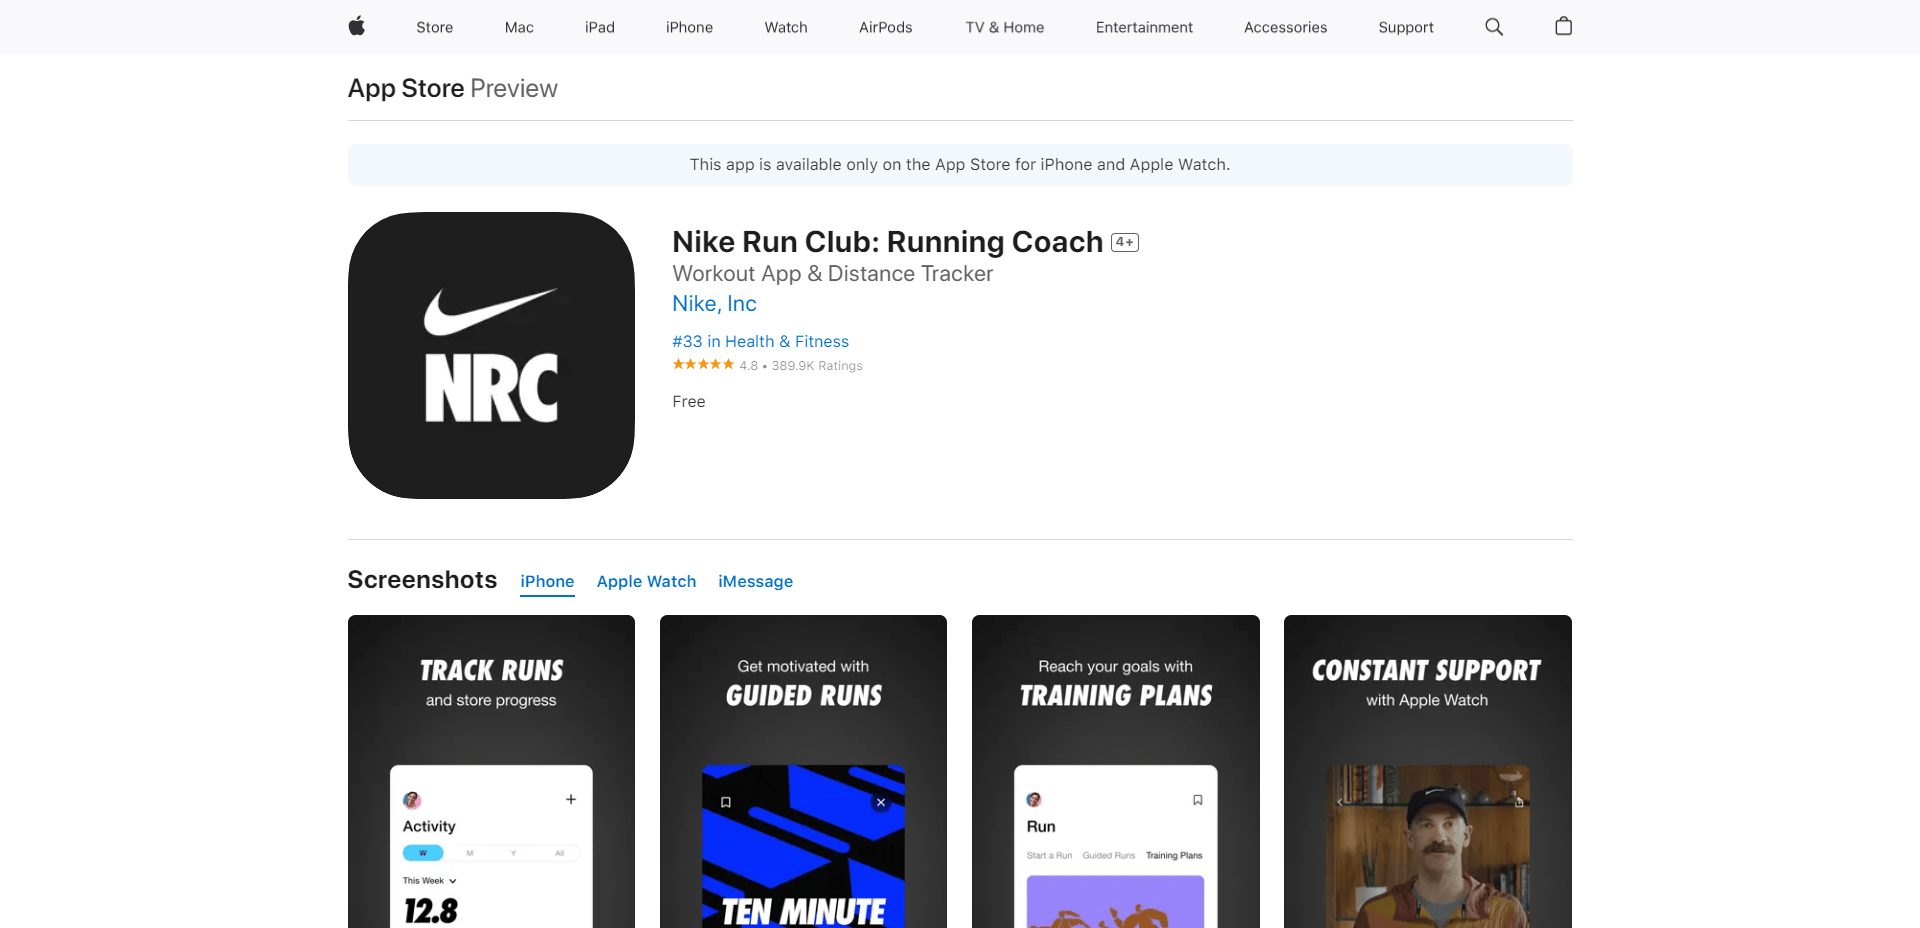Click the 389.9K Ratings text
The width and height of the screenshot is (1920, 928).
(817, 366)
